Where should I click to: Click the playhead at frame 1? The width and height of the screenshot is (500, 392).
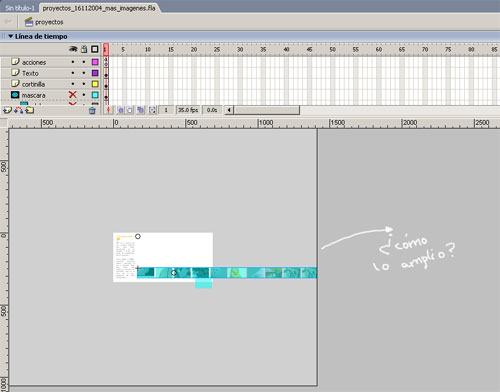(x=106, y=49)
